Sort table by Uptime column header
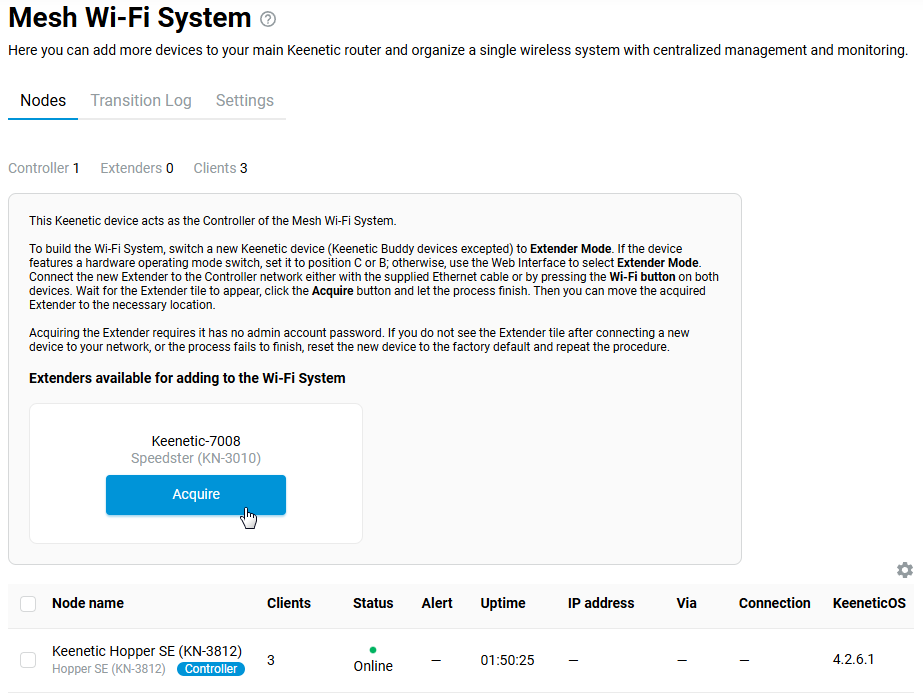The width and height of the screenshot is (923, 698). [502, 603]
